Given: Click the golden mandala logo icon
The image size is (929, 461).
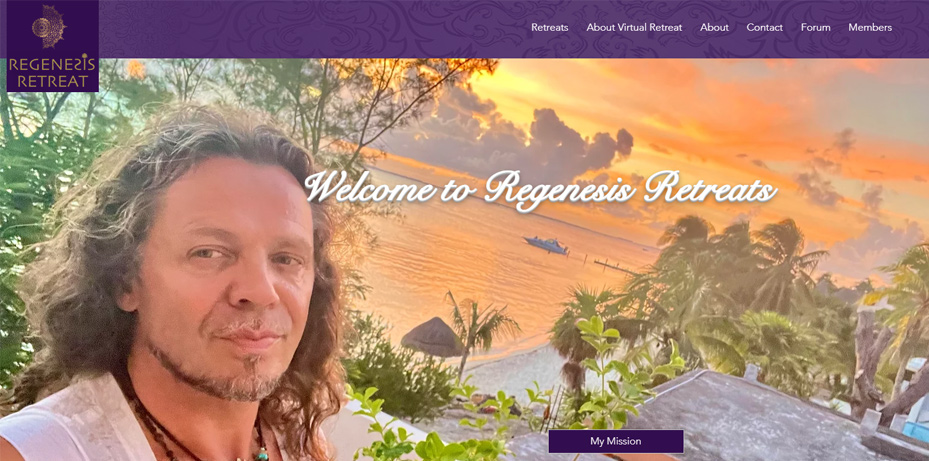Looking at the screenshot, I should [x=49, y=26].
